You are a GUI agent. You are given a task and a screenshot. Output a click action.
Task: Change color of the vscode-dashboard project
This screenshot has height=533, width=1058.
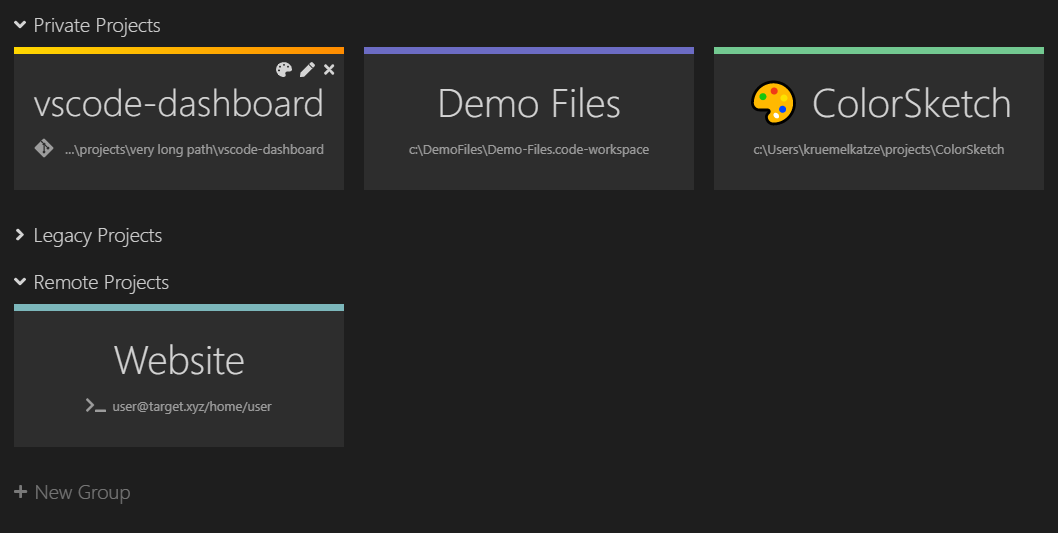coord(284,69)
